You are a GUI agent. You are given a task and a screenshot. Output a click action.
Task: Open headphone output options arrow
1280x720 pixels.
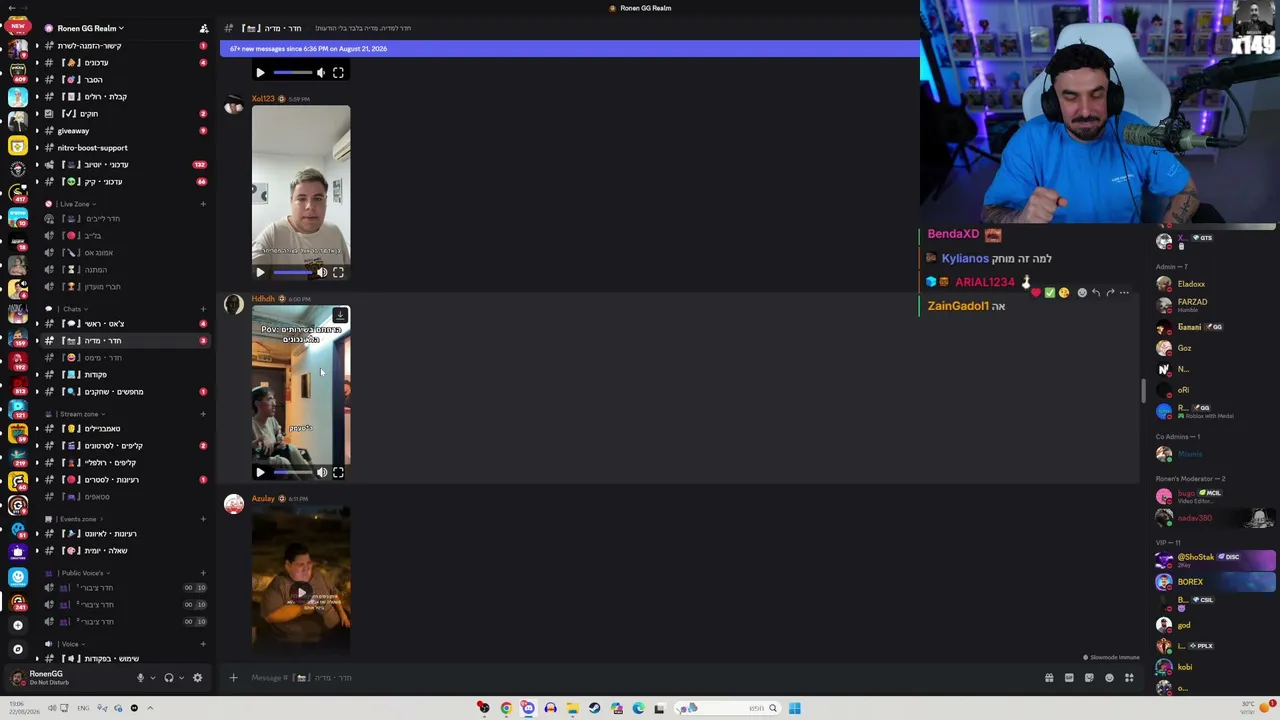[x=181, y=678]
